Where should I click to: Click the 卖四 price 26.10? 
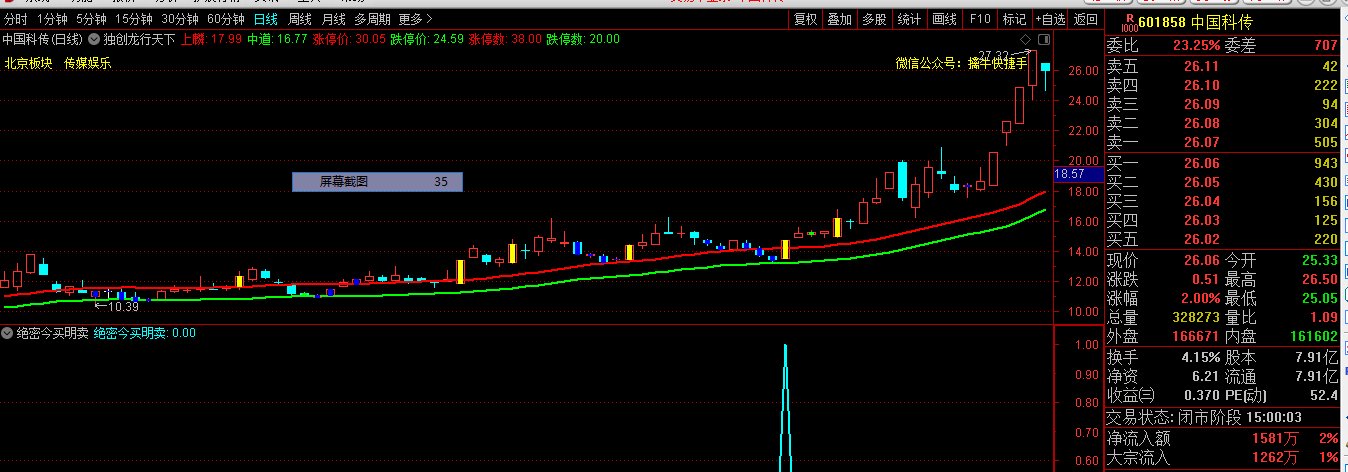coord(1200,85)
